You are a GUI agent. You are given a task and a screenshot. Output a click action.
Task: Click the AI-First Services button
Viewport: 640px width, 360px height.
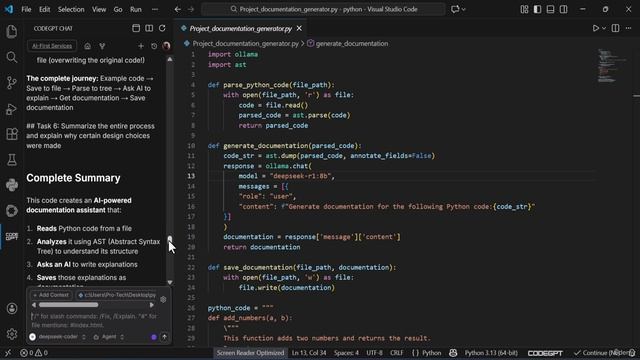52,46
